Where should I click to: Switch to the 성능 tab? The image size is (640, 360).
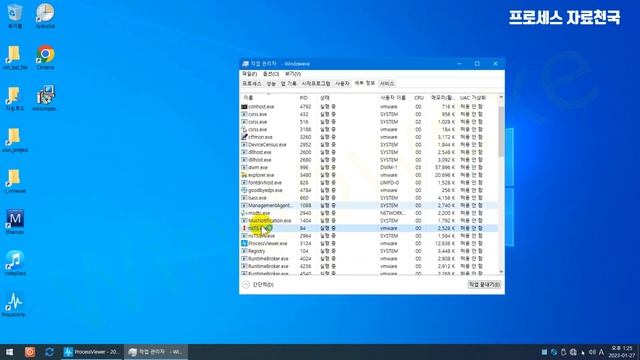271,83
